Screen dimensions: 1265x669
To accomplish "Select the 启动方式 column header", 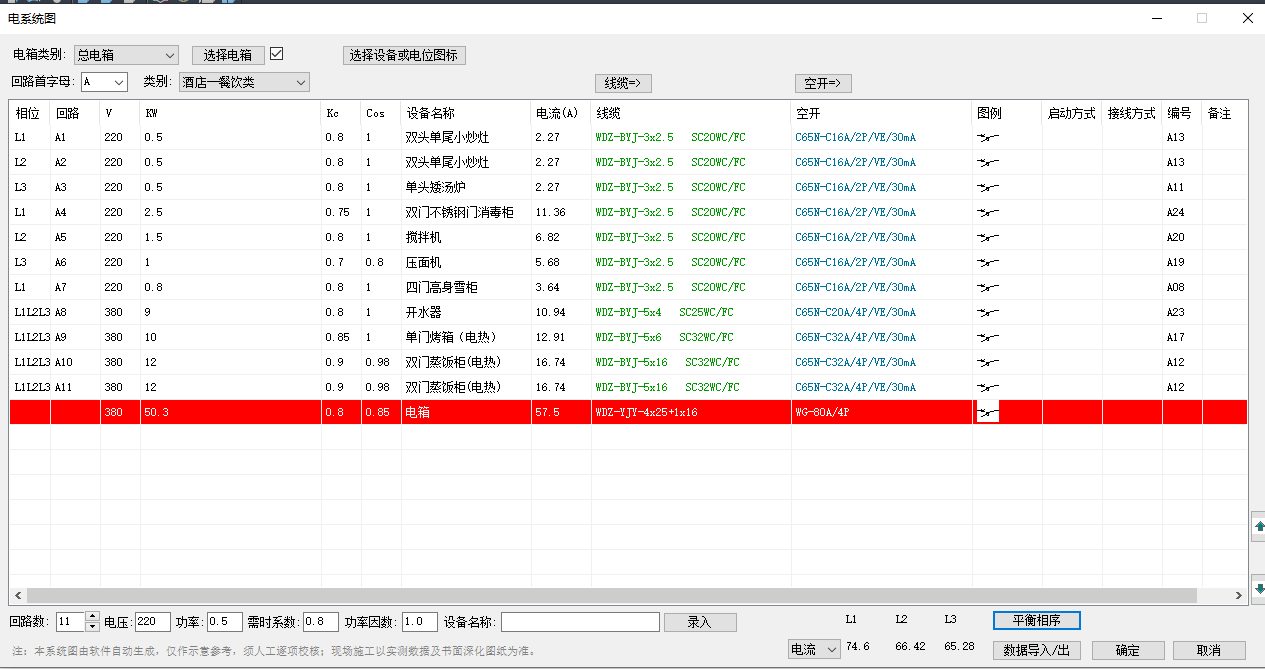I will click(1072, 113).
